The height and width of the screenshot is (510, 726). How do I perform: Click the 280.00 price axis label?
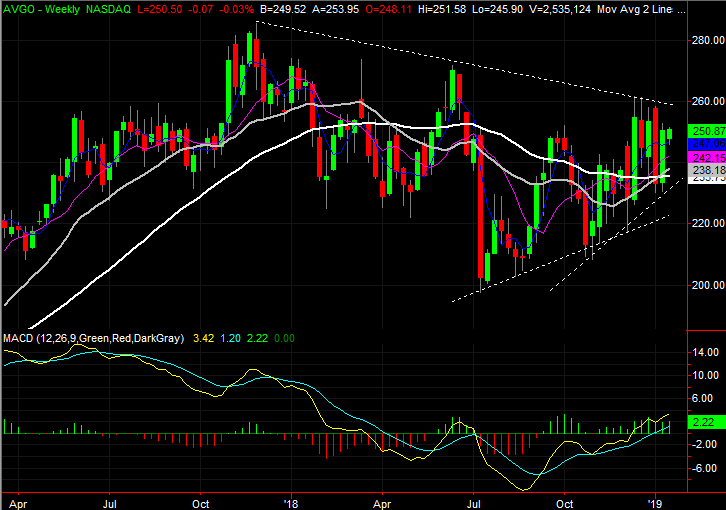tap(706, 41)
